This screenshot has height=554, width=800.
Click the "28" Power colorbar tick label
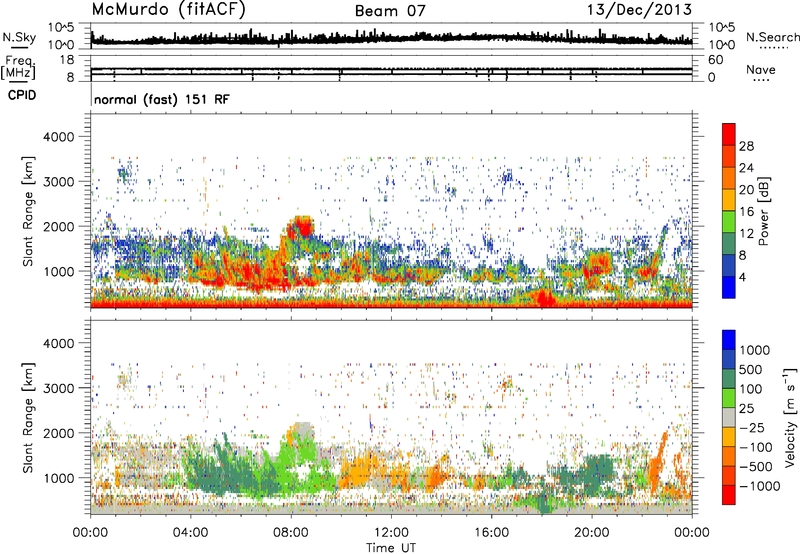click(746, 146)
